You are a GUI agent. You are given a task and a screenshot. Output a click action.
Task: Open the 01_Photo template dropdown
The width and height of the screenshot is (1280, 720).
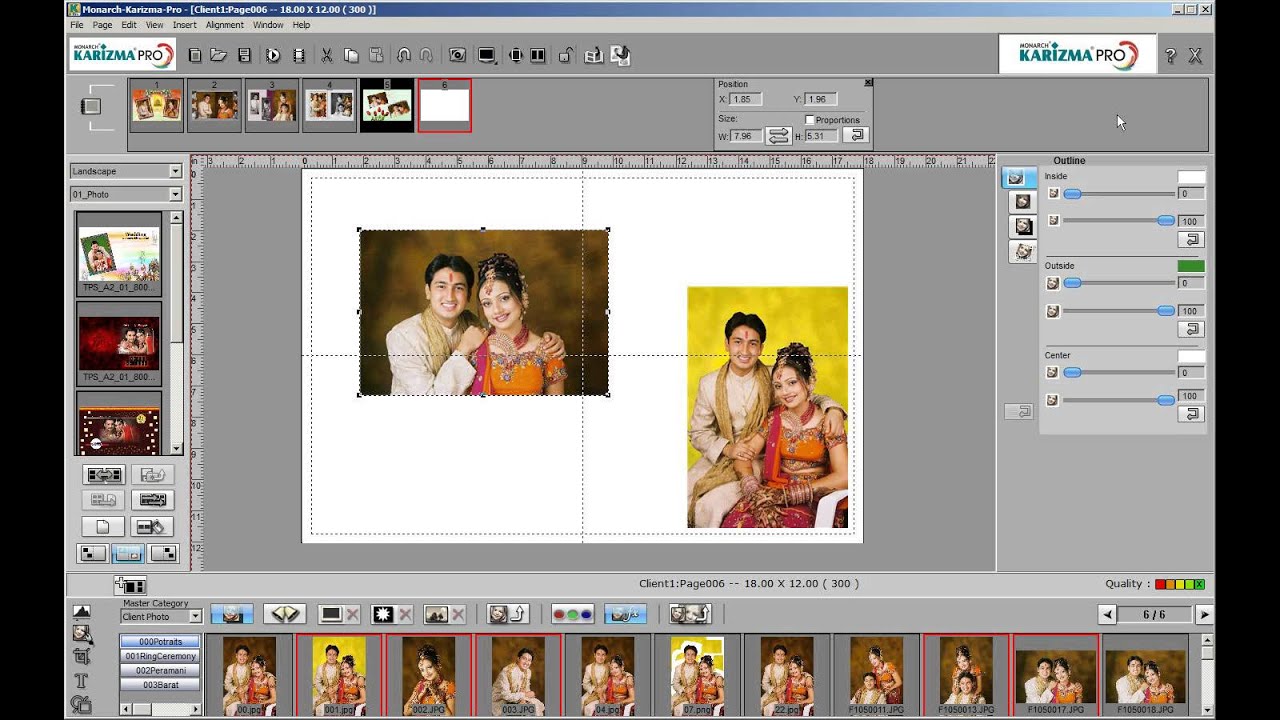[126, 194]
